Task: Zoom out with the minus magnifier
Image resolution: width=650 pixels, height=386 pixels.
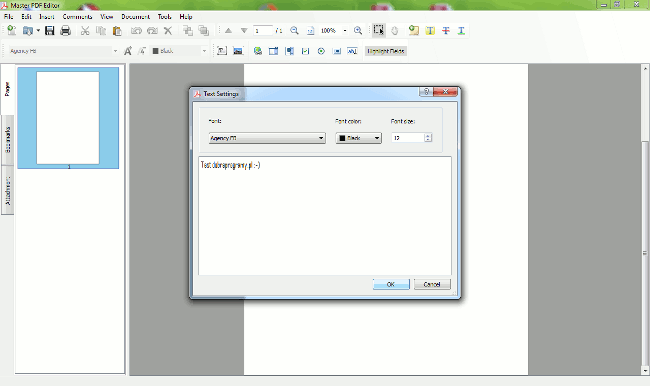Action: pyautogui.click(x=294, y=30)
